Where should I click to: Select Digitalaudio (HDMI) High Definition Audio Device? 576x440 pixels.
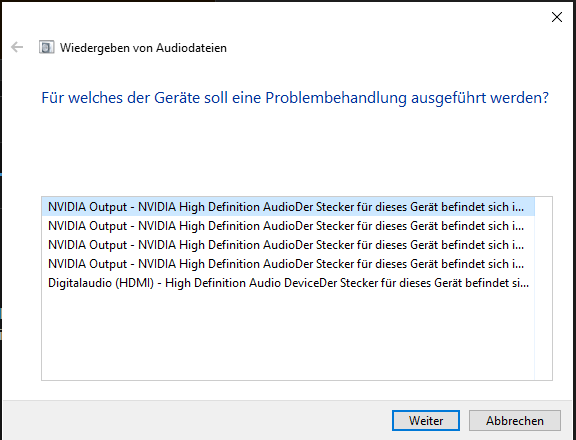[288, 283]
